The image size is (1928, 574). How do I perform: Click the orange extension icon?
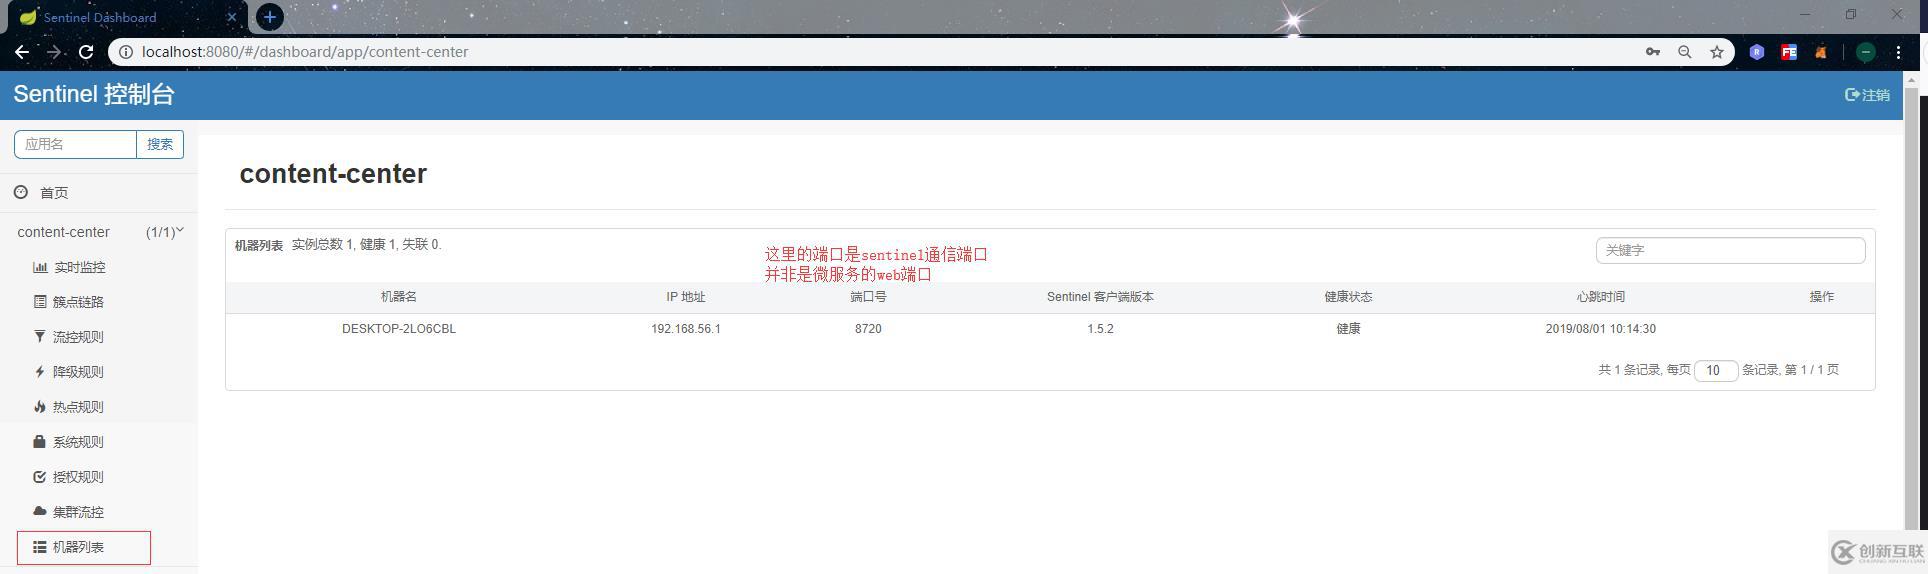click(1821, 52)
